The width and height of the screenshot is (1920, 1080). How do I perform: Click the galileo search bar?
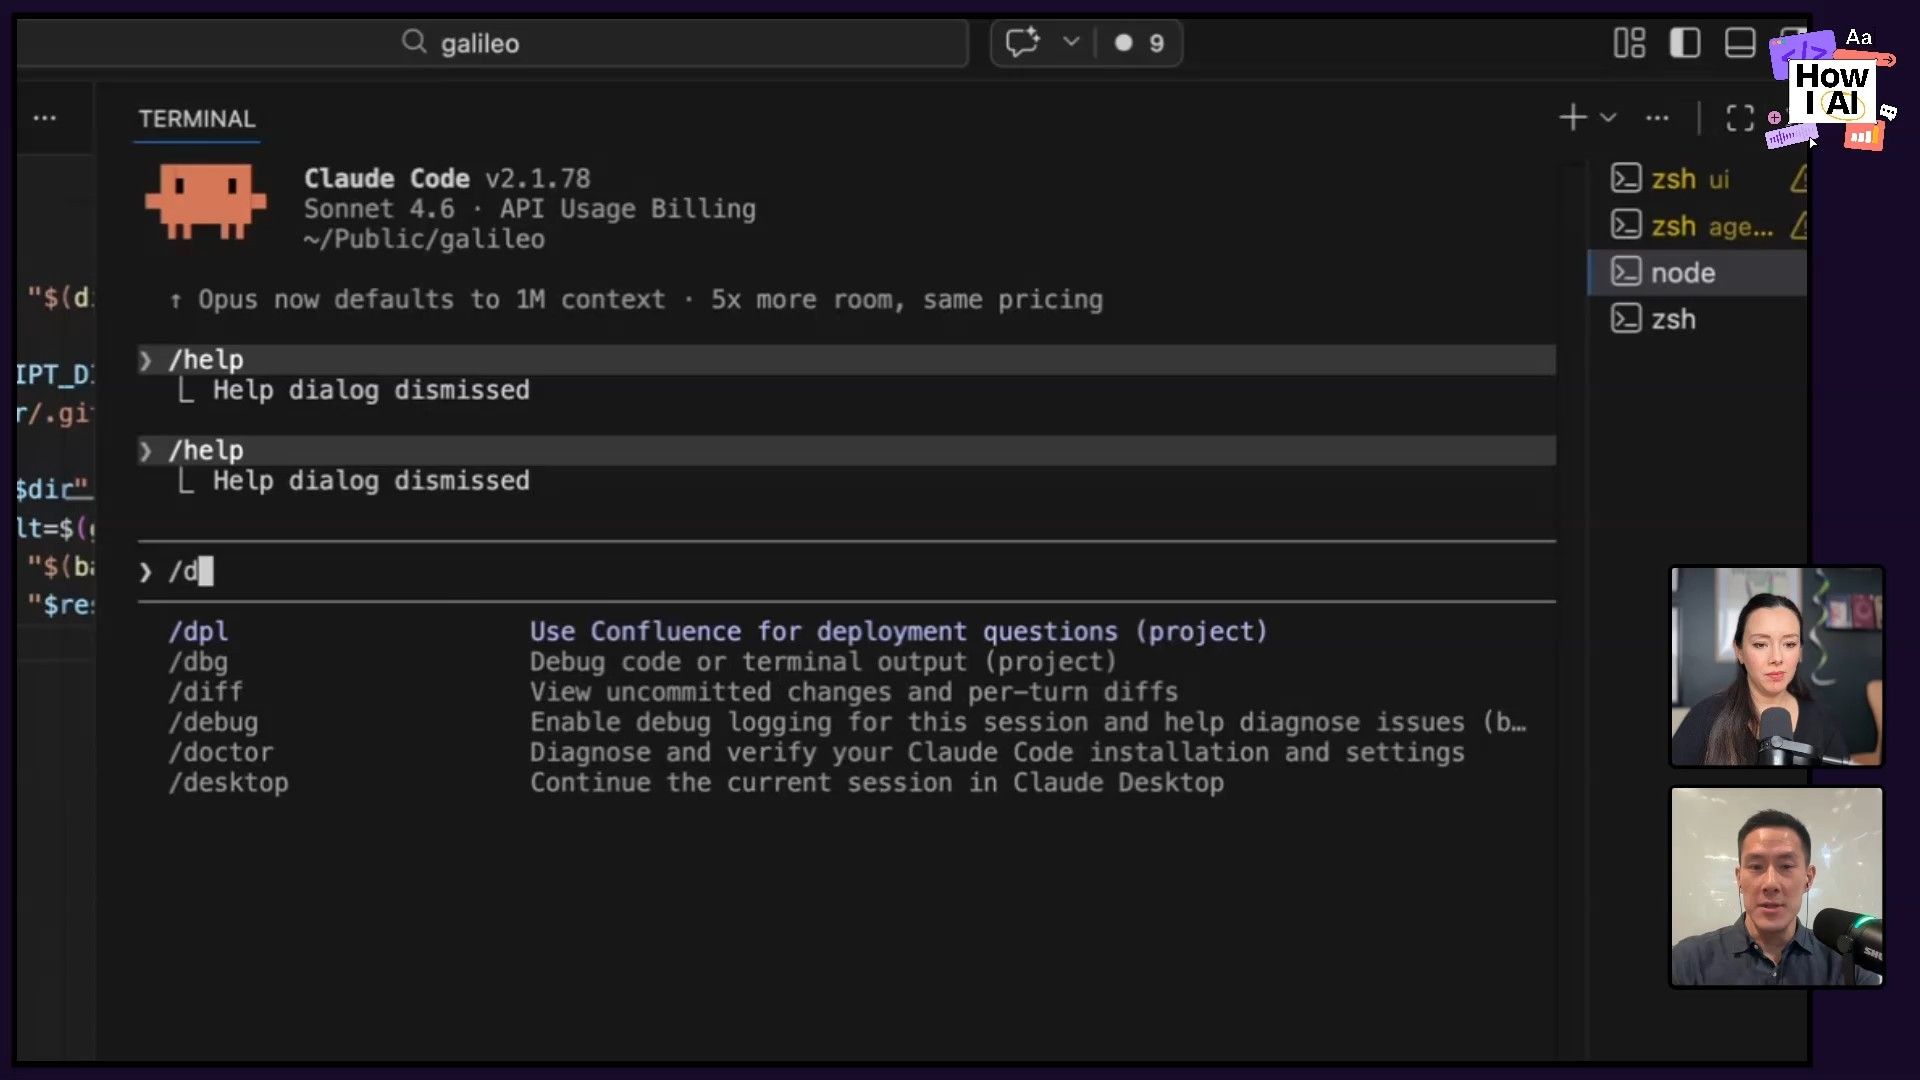tap(492, 43)
